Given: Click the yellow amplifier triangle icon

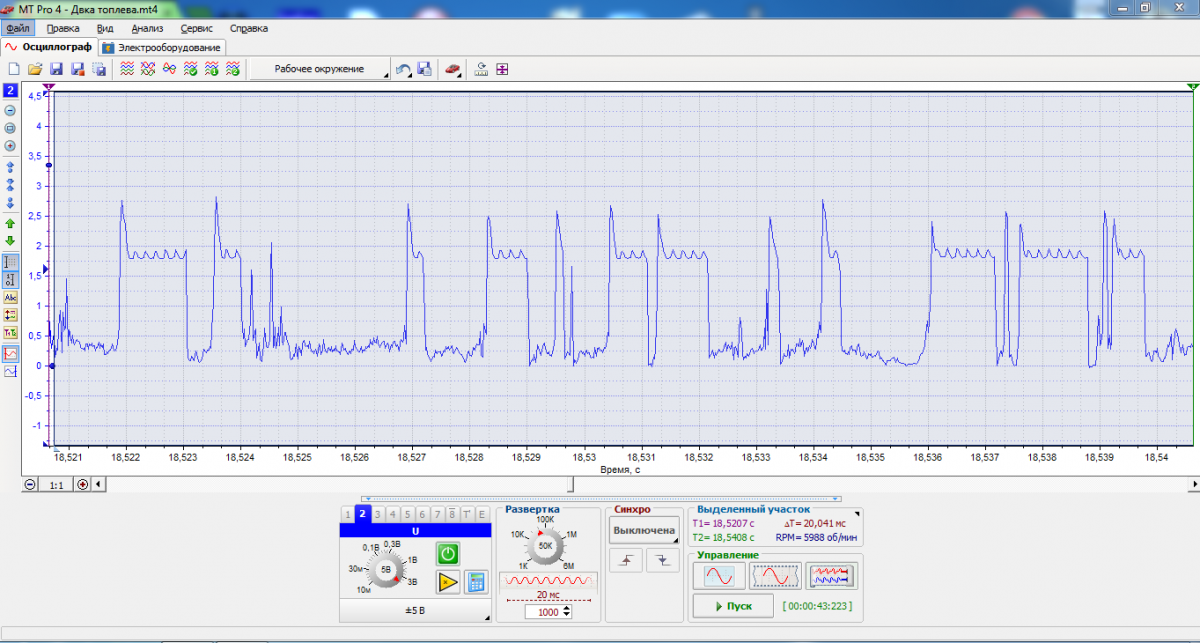Looking at the screenshot, I should coord(448,581).
